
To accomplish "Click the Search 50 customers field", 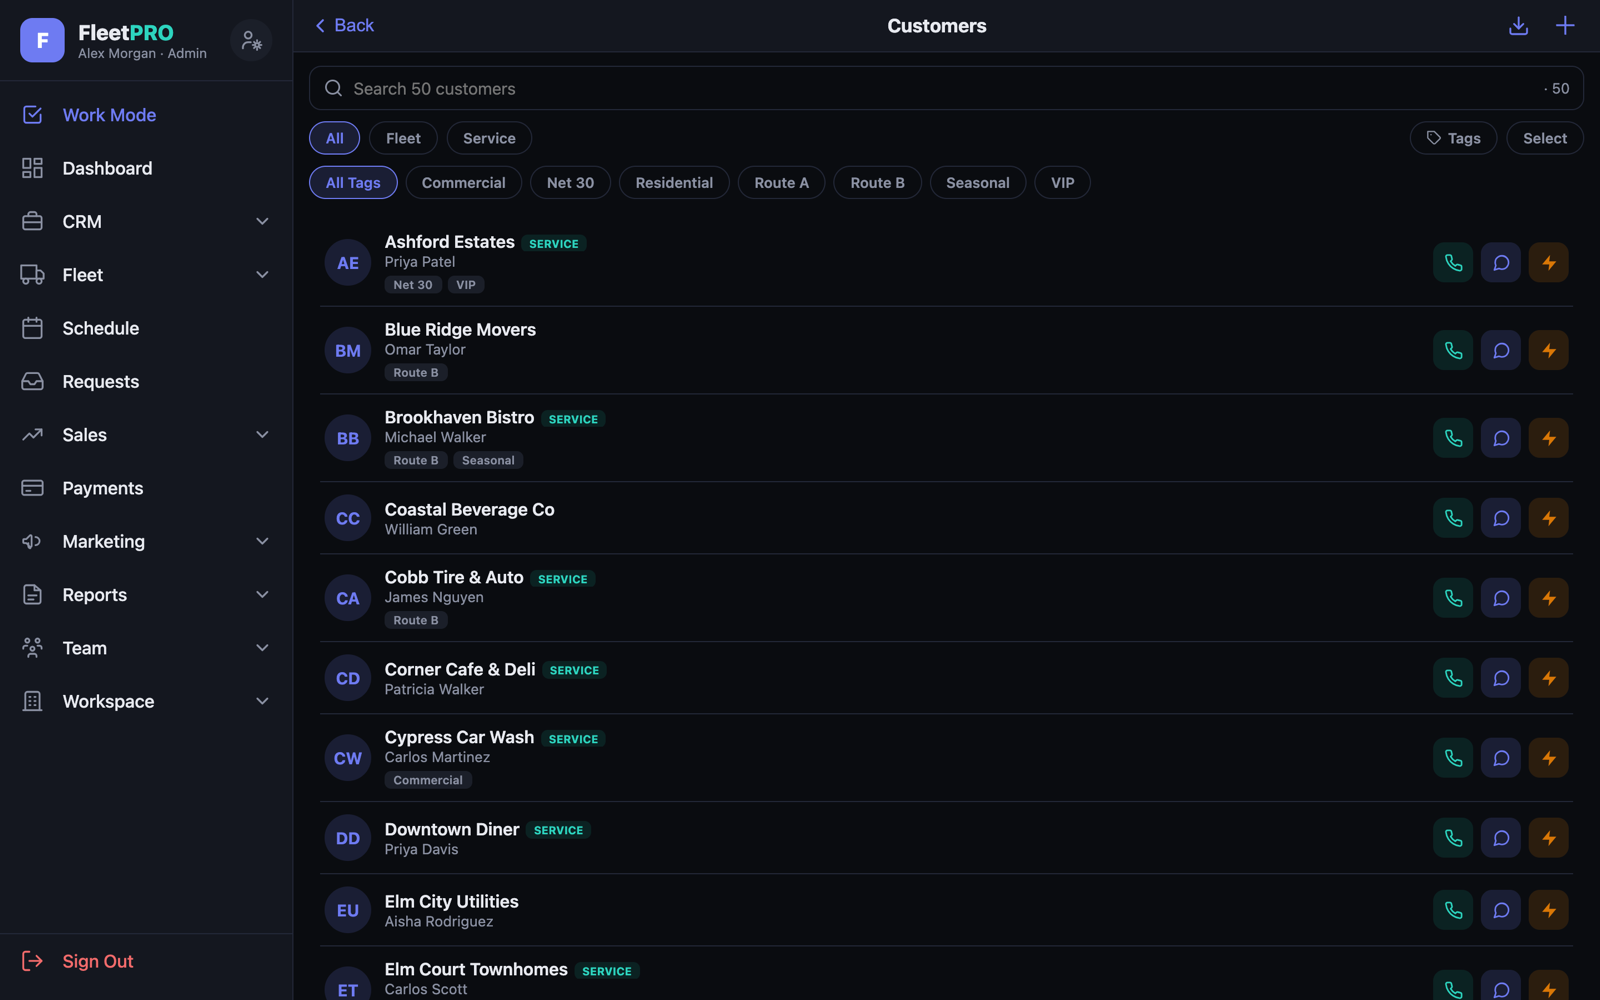I will (946, 89).
